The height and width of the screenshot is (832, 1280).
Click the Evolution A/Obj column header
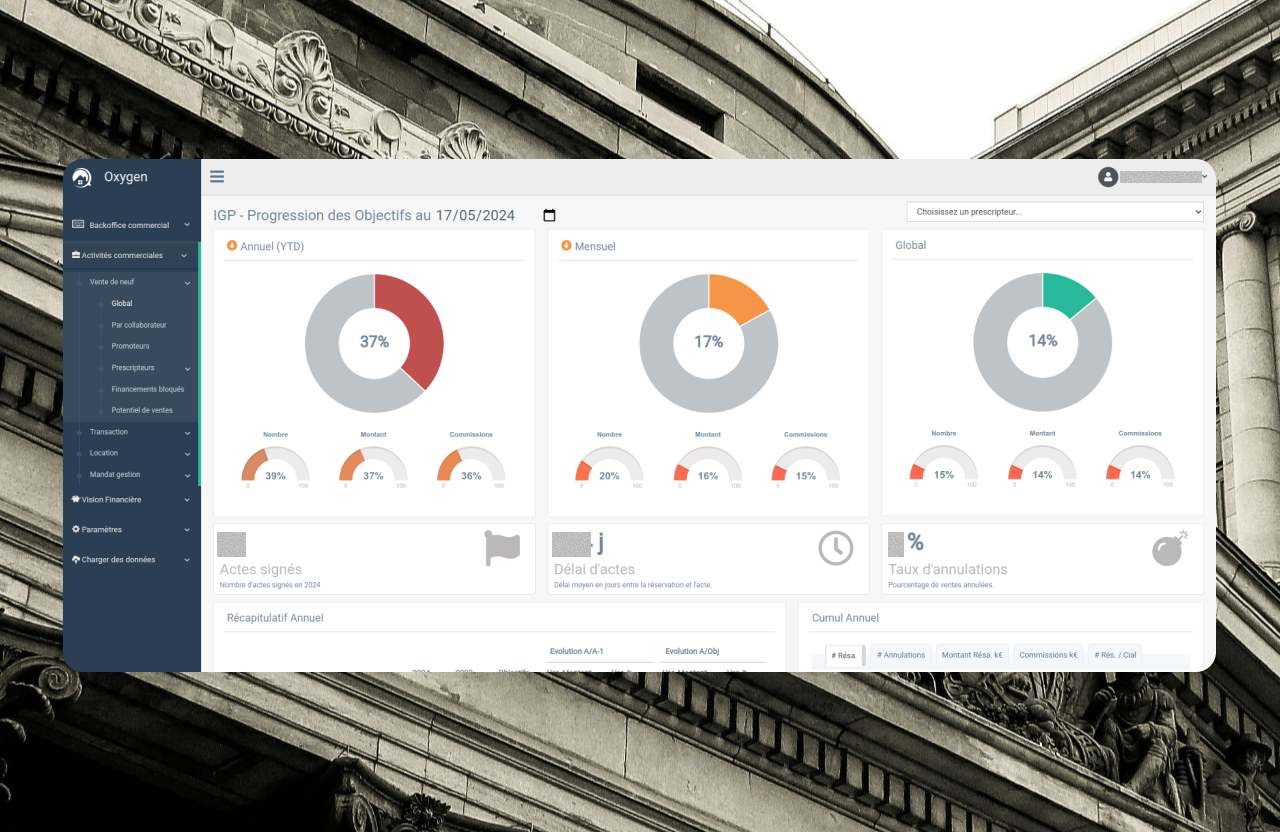click(x=692, y=651)
